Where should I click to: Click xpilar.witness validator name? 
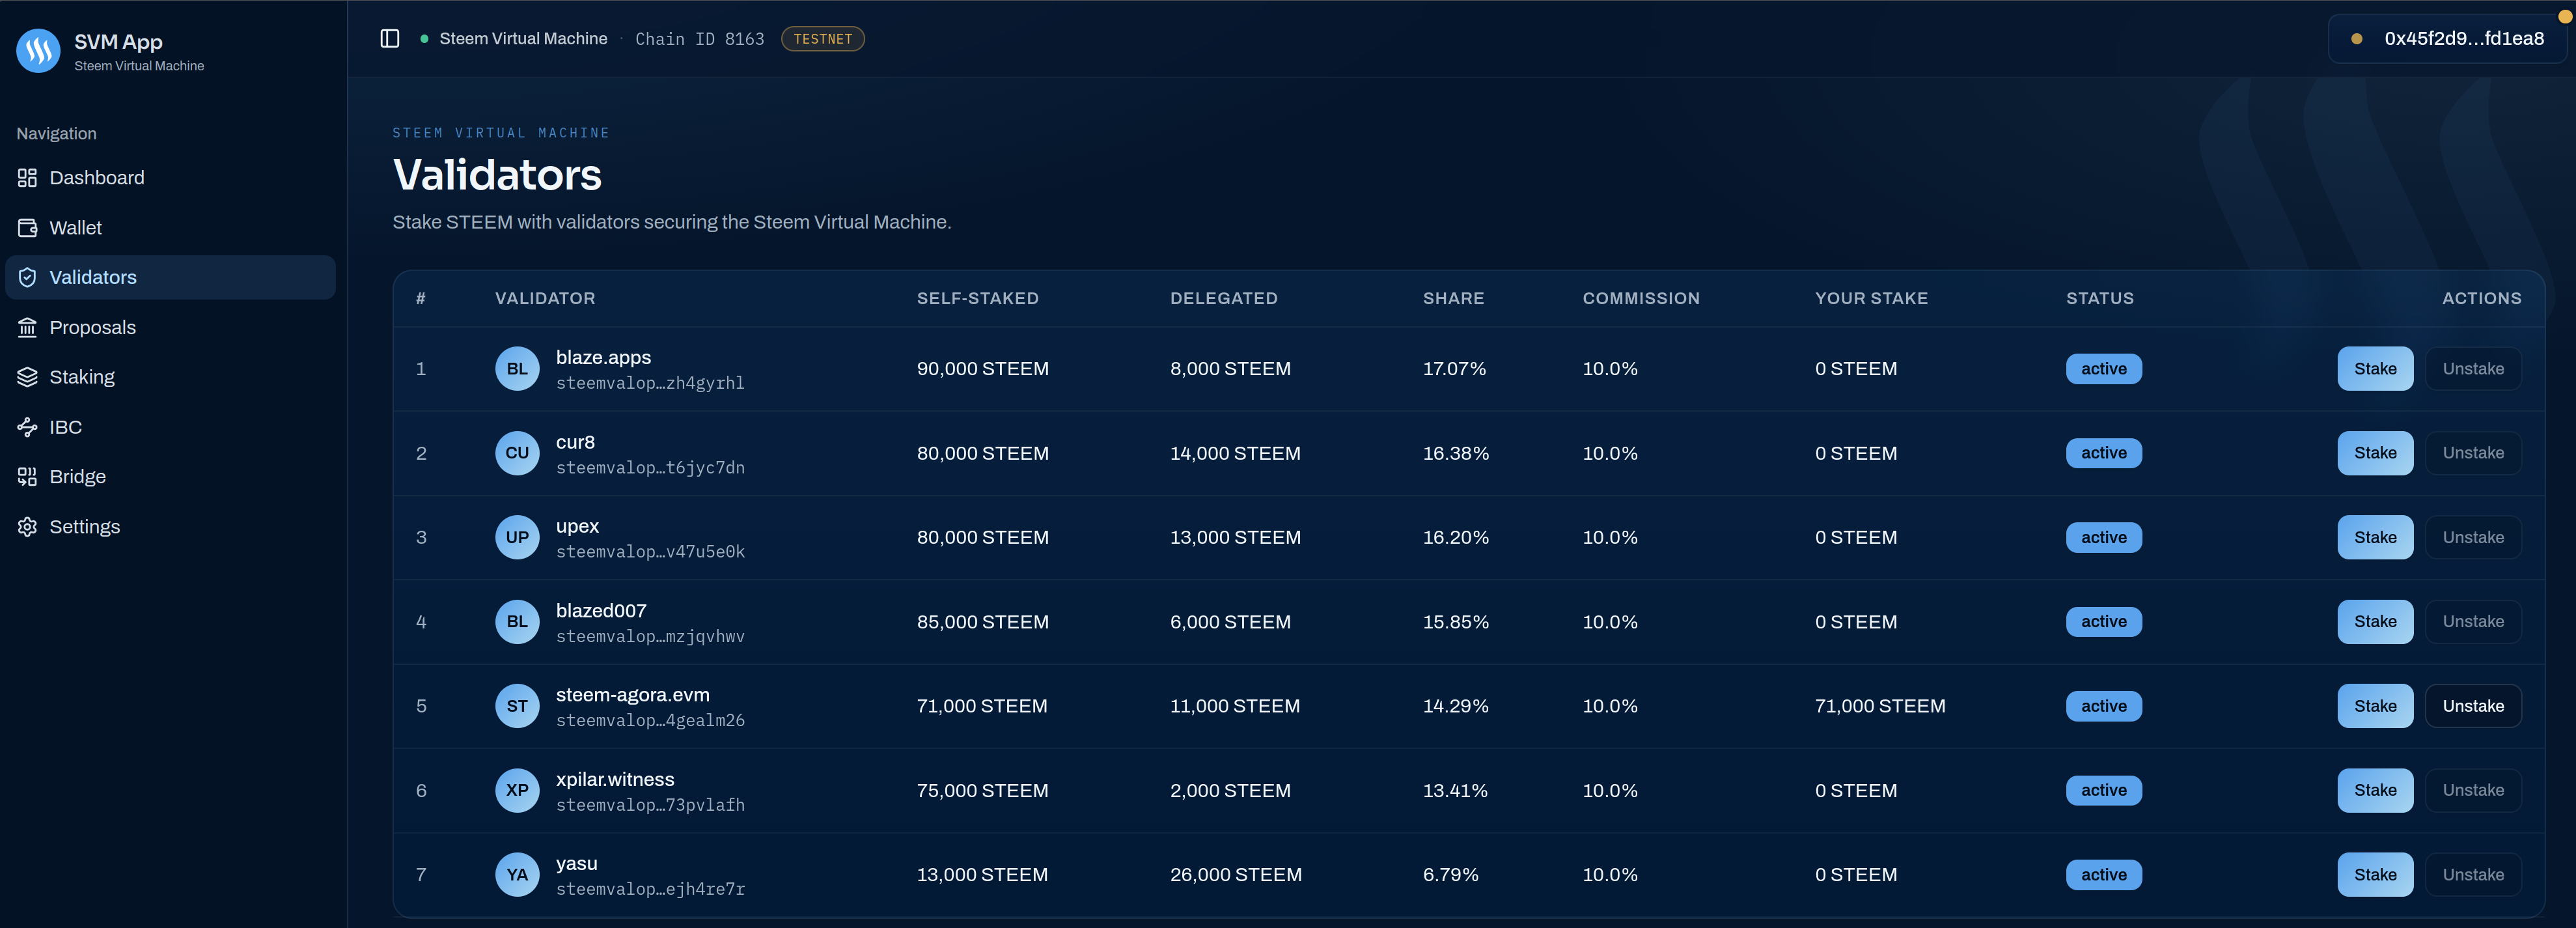[x=615, y=779]
